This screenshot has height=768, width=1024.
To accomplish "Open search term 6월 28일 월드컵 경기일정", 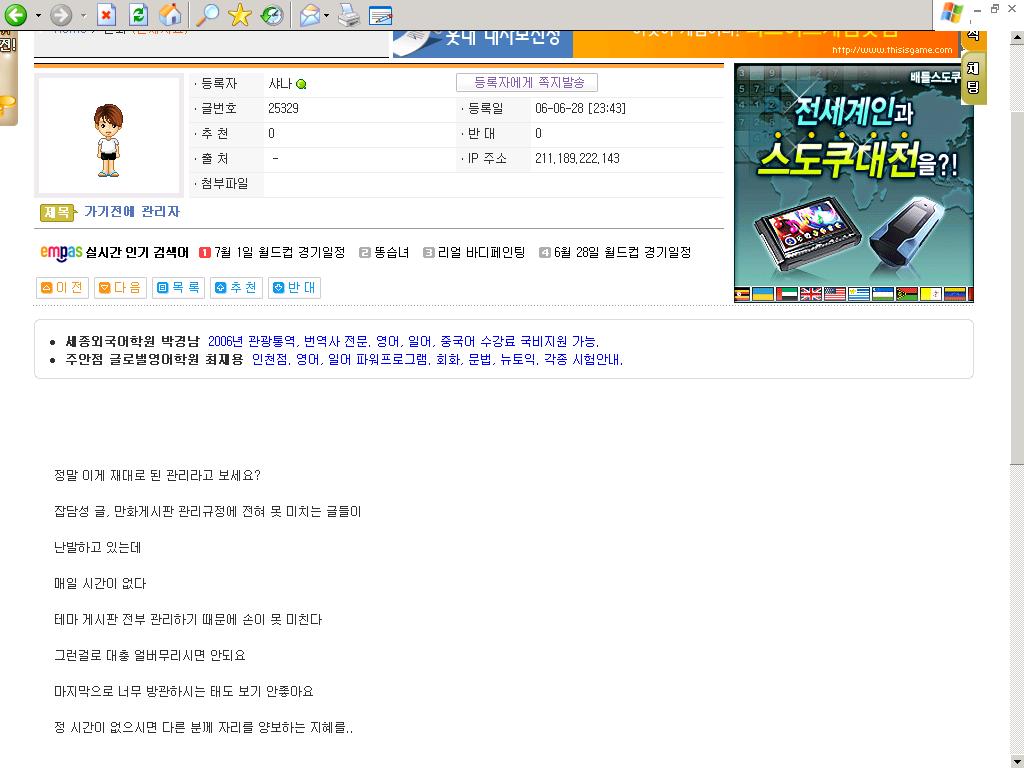I will pyautogui.click(x=622, y=252).
